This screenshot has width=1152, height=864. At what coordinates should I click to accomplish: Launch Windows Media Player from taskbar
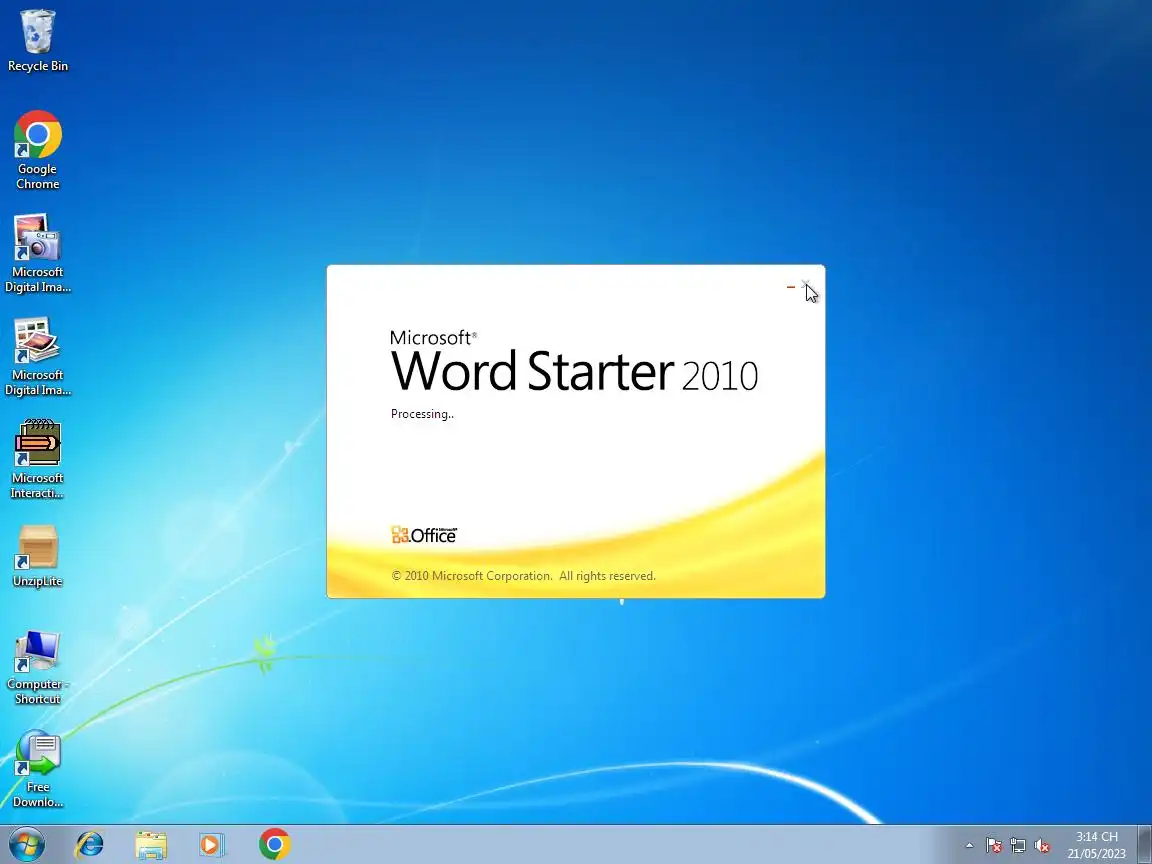pyautogui.click(x=212, y=845)
